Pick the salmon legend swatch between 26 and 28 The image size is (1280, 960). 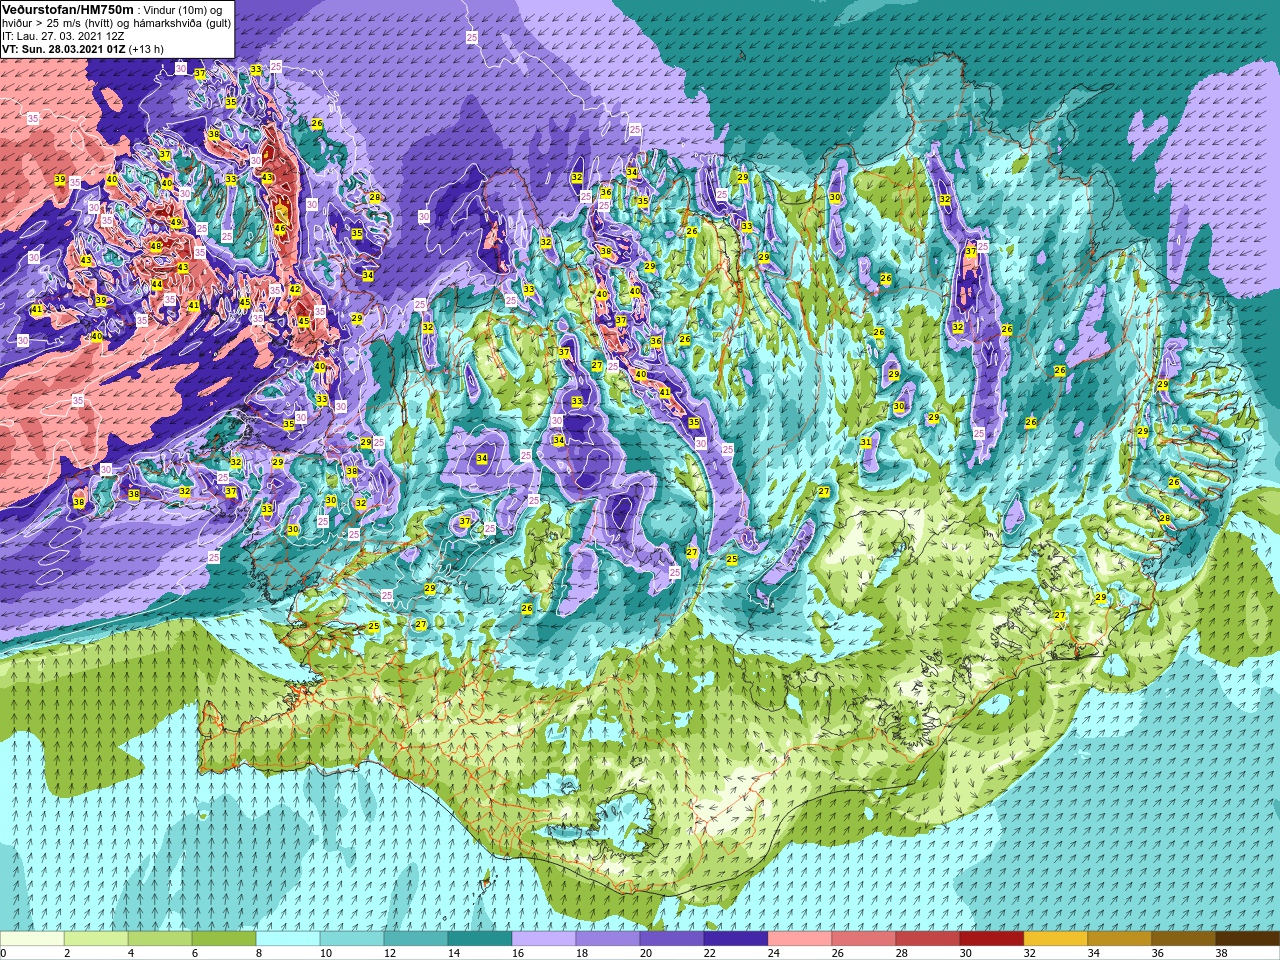(864, 939)
